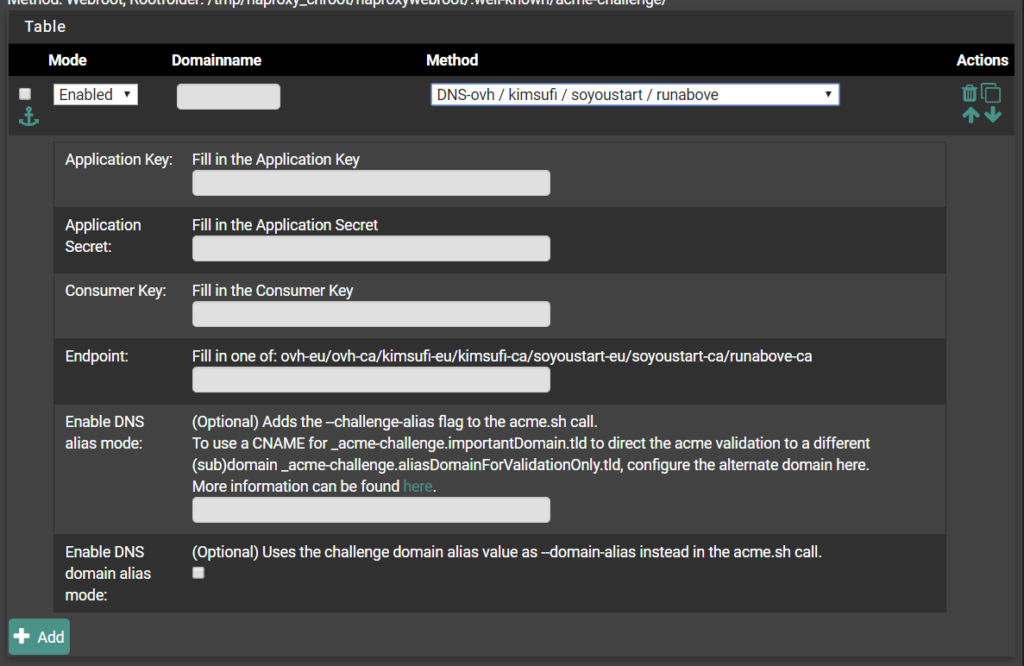Click the anchor drag icon beside the row
Viewport: 1024px width, 666px height.
29,117
